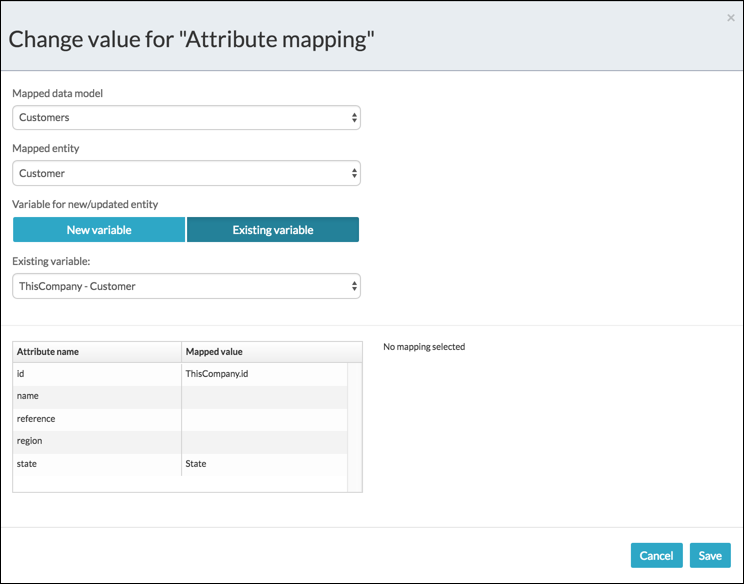Screen dimensions: 744x584
Task: Click the Attribute name column header
Action: (x=97, y=352)
